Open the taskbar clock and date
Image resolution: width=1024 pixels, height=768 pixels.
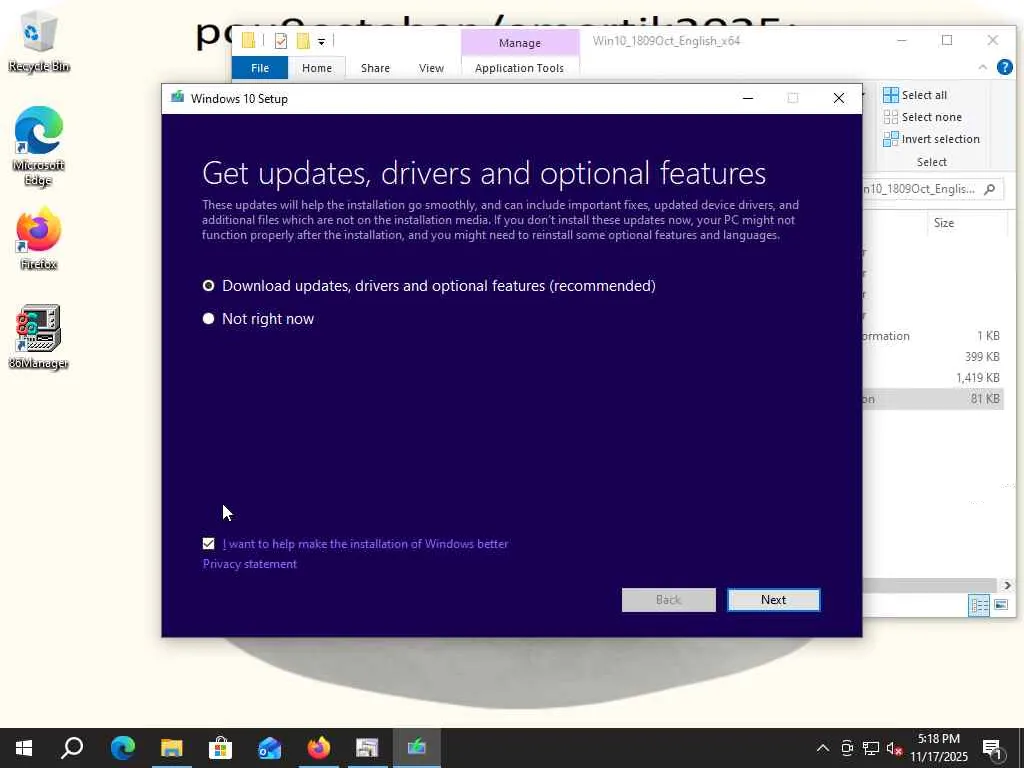[x=939, y=748]
